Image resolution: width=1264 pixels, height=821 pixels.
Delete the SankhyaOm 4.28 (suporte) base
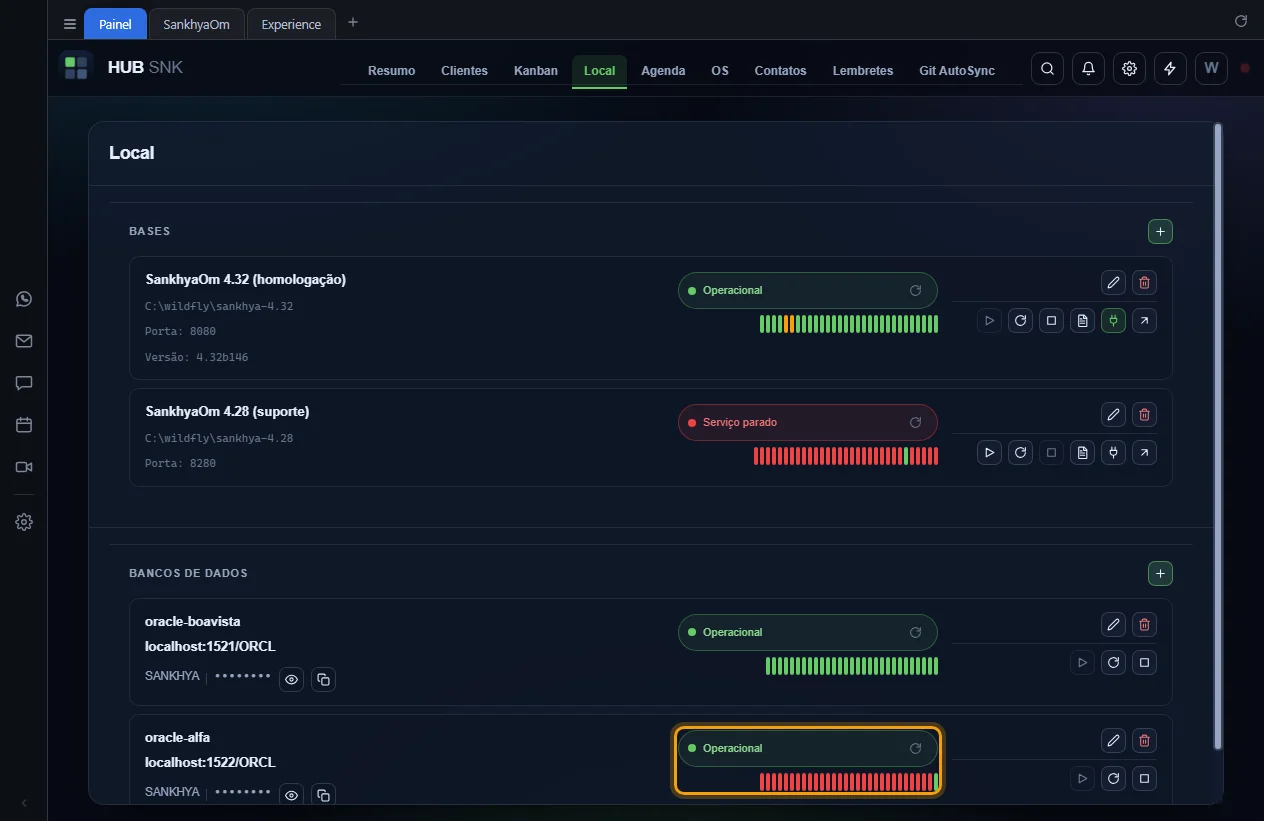click(x=1145, y=414)
